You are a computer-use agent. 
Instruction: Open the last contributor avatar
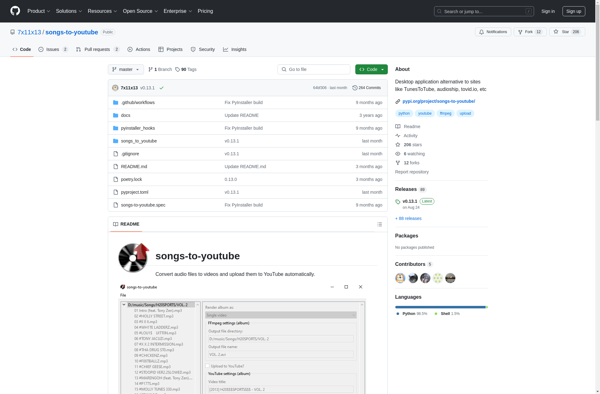(450, 278)
